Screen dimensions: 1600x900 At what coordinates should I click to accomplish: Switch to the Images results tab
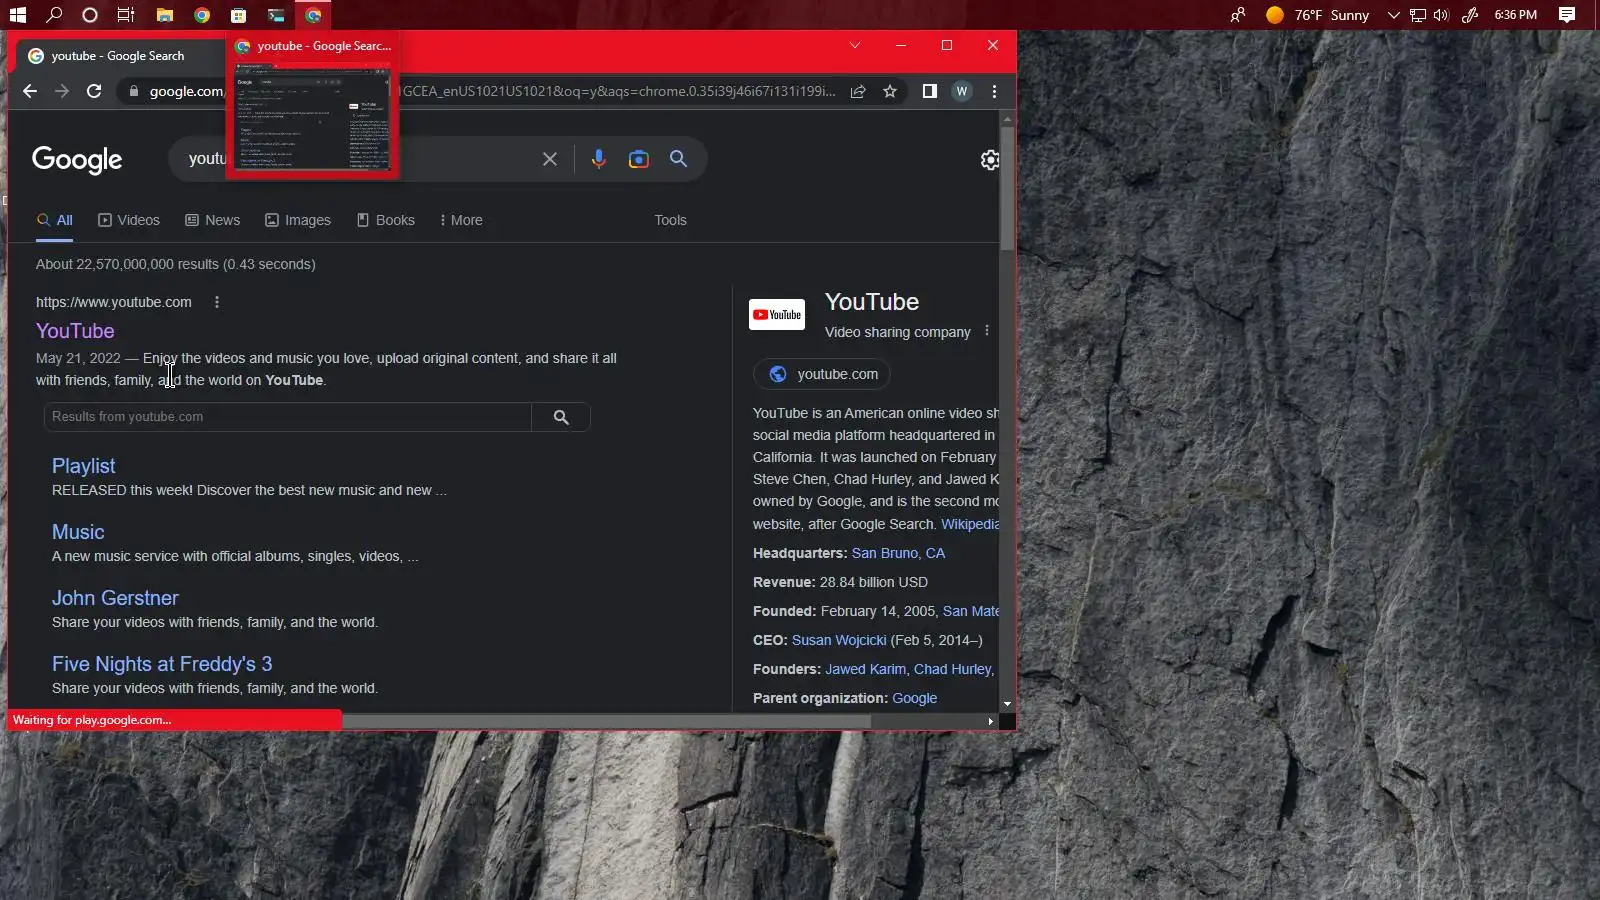pyautogui.click(x=298, y=220)
